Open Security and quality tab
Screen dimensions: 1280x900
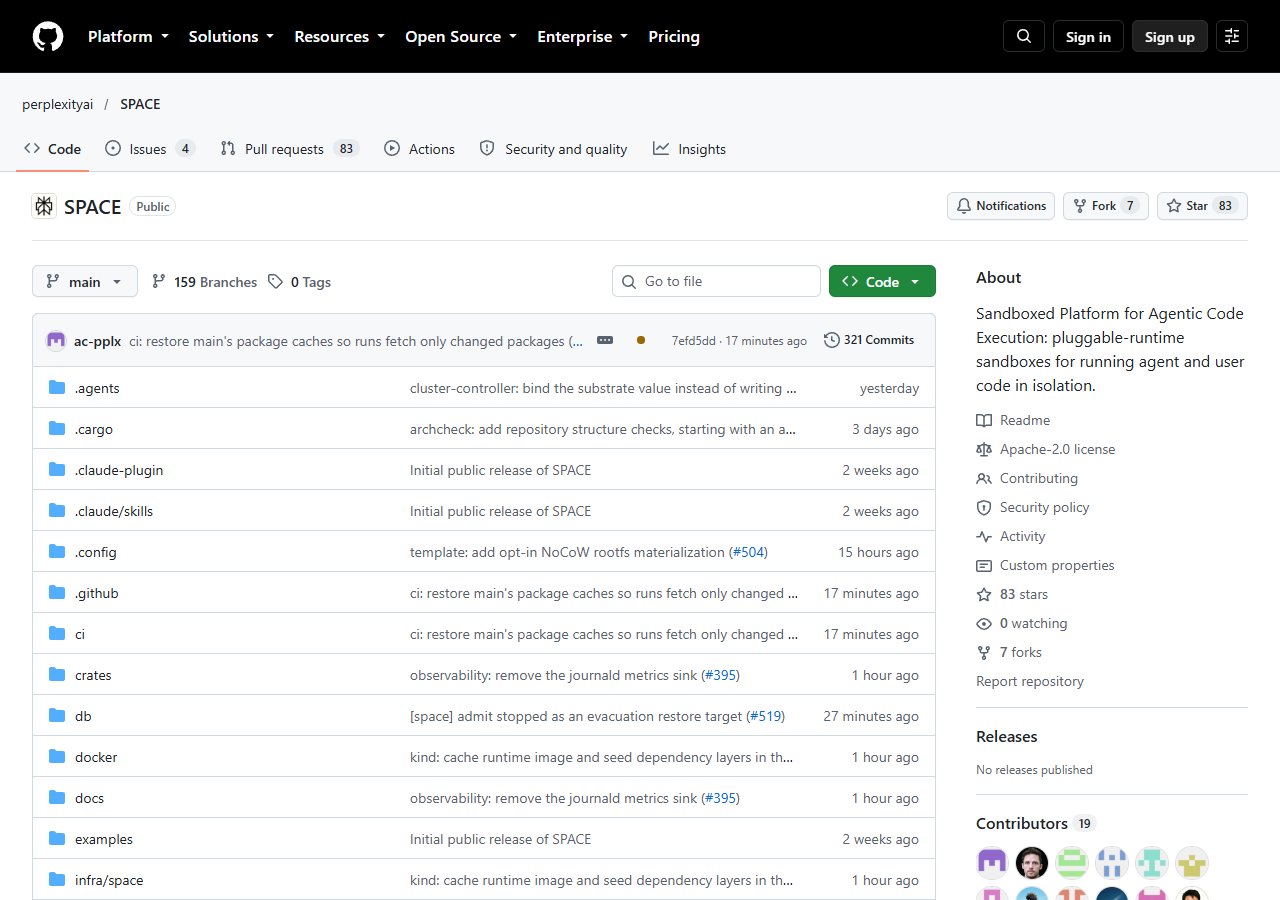click(x=553, y=149)
